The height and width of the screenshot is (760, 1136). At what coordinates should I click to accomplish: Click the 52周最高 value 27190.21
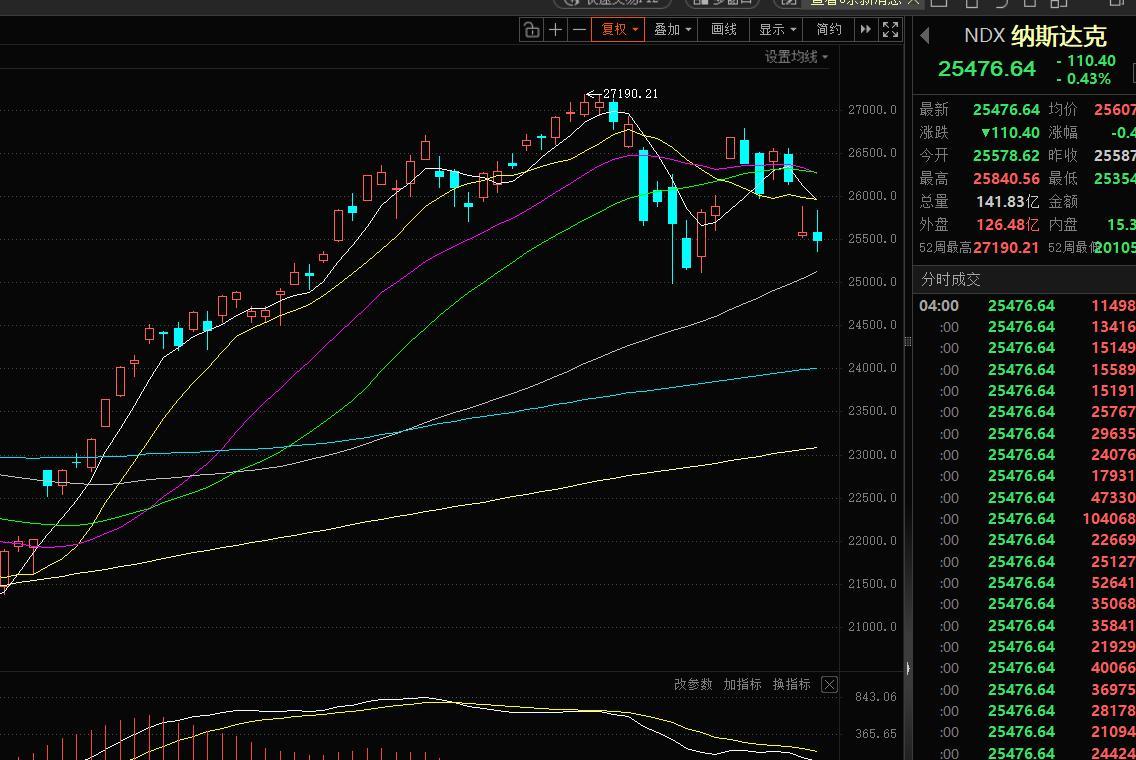[1006, 247]
